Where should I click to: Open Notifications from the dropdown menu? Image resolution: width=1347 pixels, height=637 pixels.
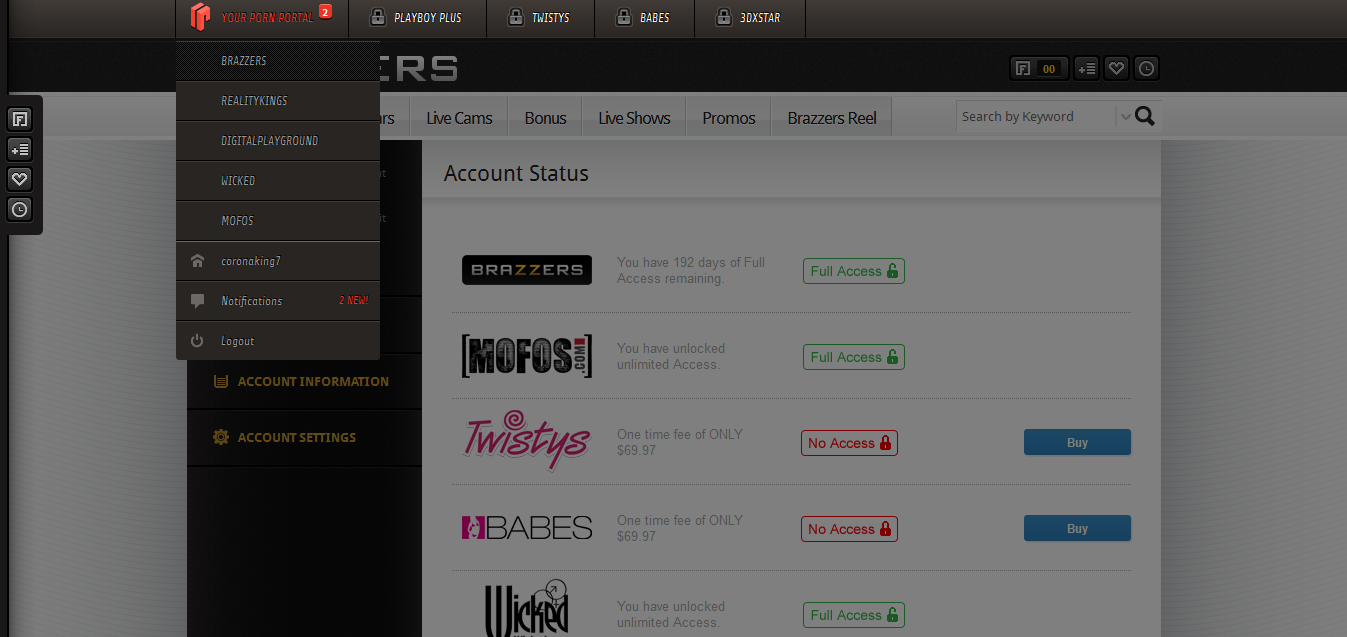click(x=278, y=301)
